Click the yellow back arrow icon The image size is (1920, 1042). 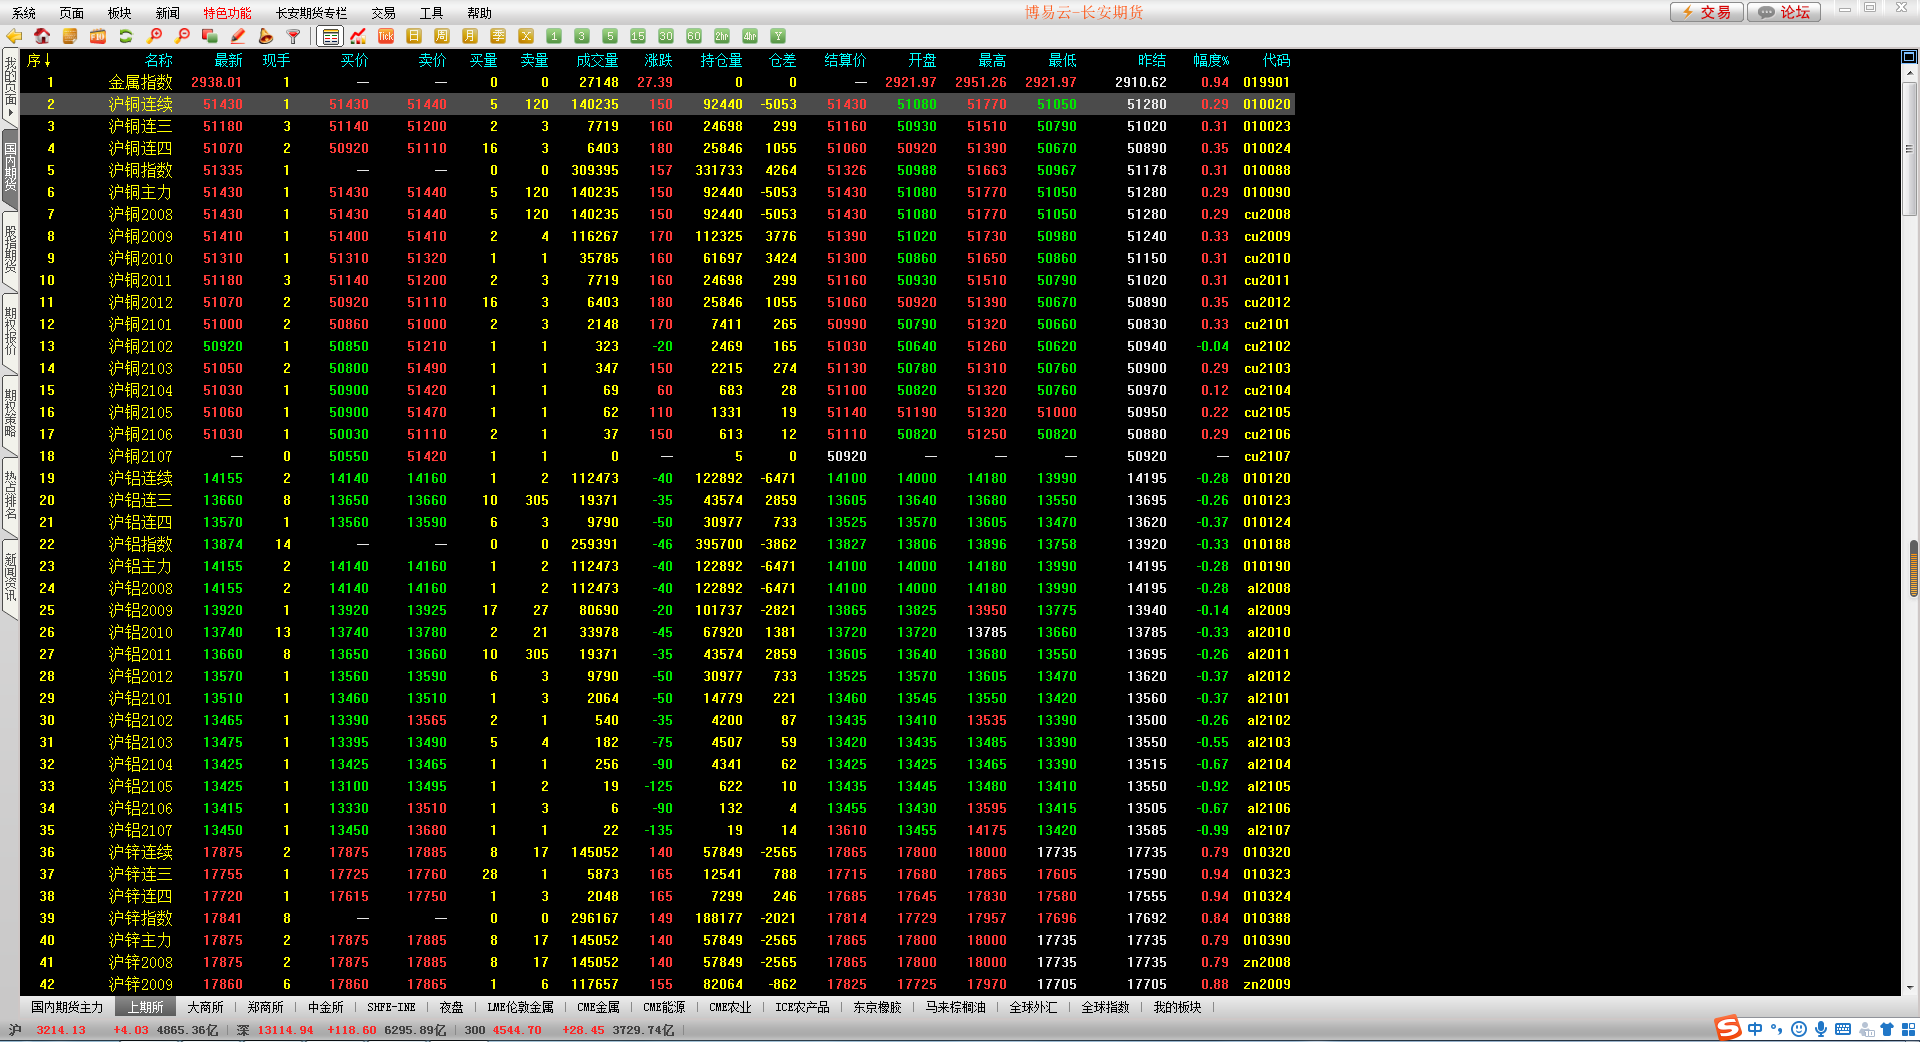click(x=14, y=36)
